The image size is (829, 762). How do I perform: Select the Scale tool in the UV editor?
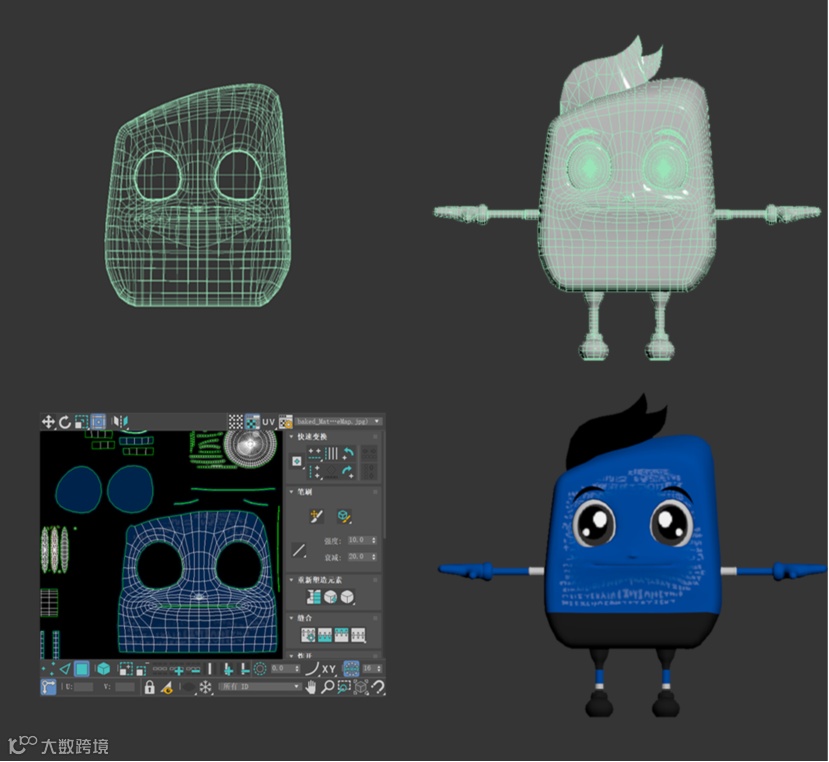click(81, 422)
